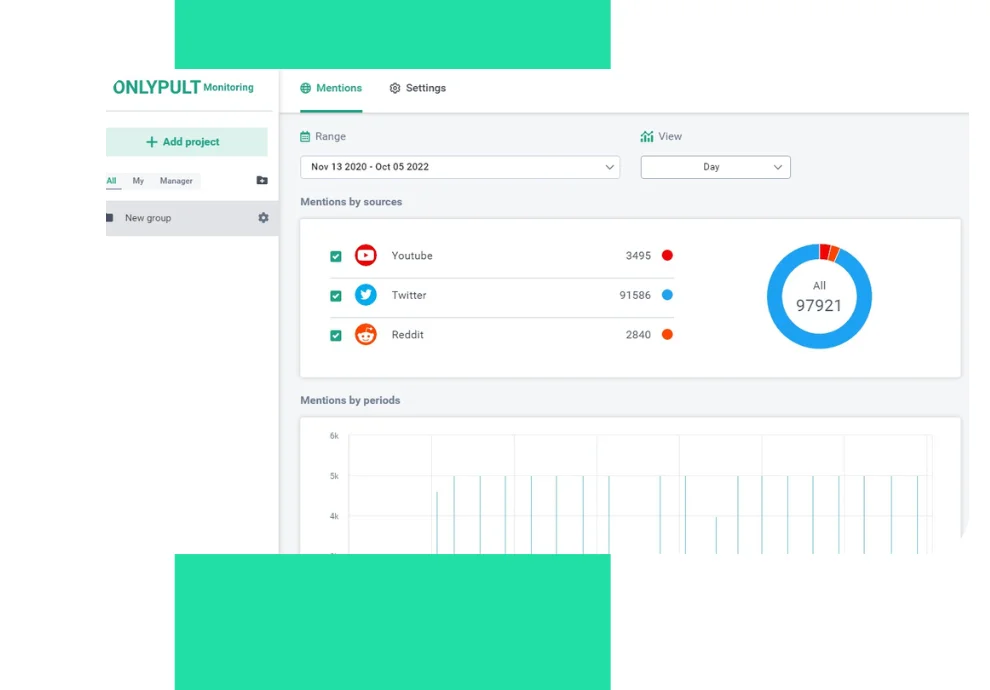Click the red YouTube color dot
Screen dimensions: 990x690
click(x=668, y=255)
